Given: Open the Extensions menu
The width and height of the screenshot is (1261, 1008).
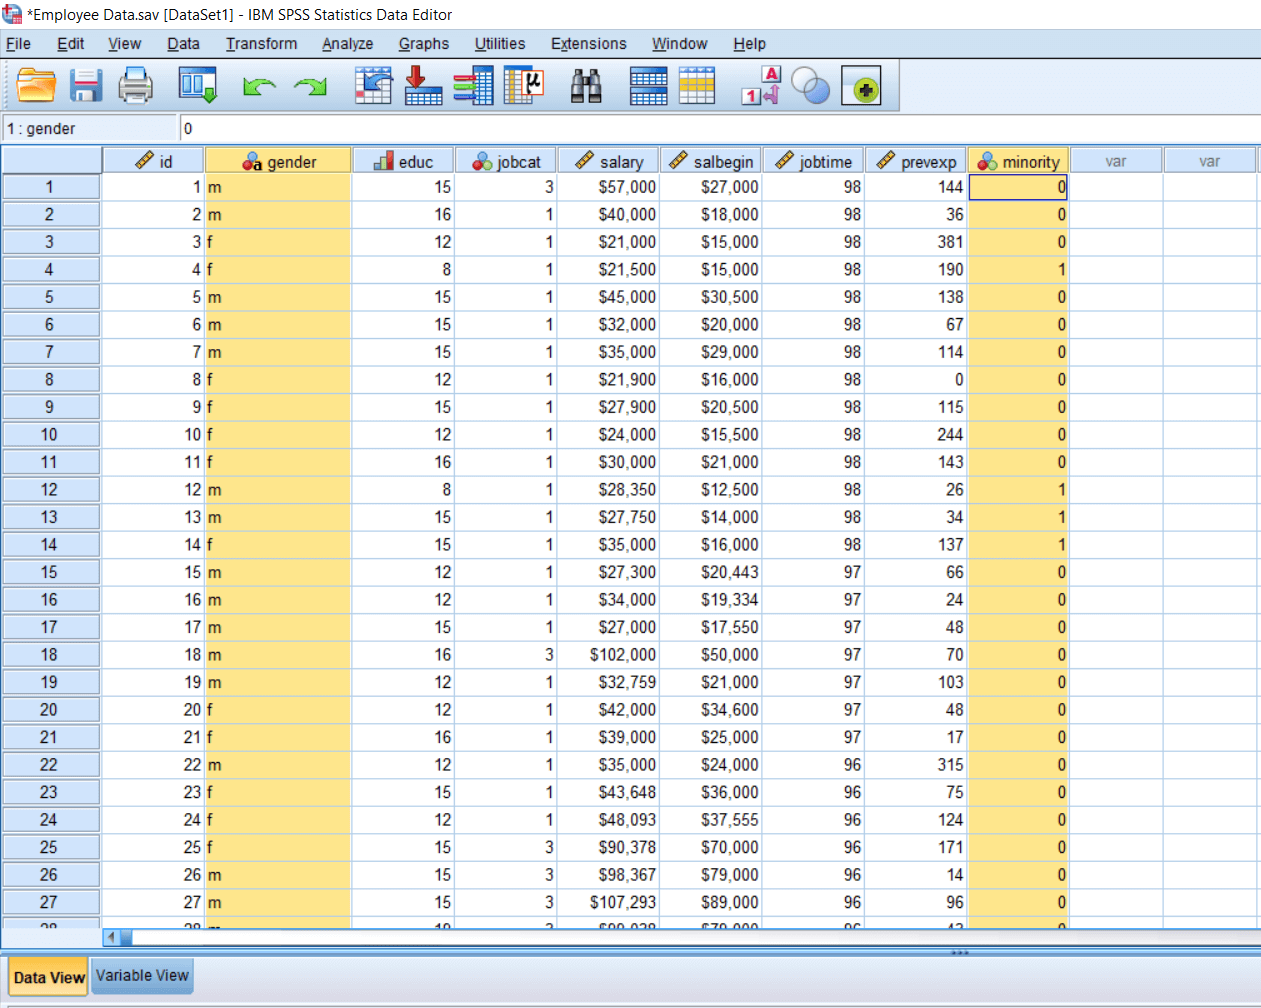Looking at the screenshot, I should click(588, 44).
